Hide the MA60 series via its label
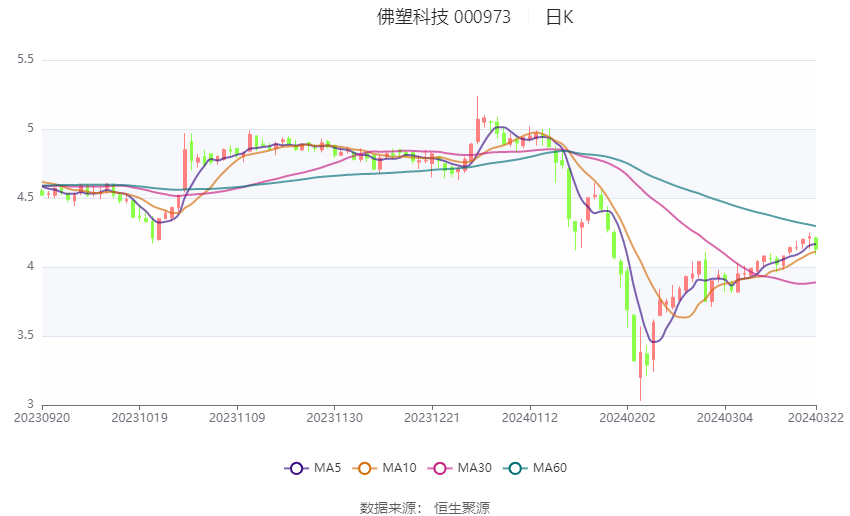Viewport: 850px width, 516px height. pyautogui.click(x=550, y=467)
